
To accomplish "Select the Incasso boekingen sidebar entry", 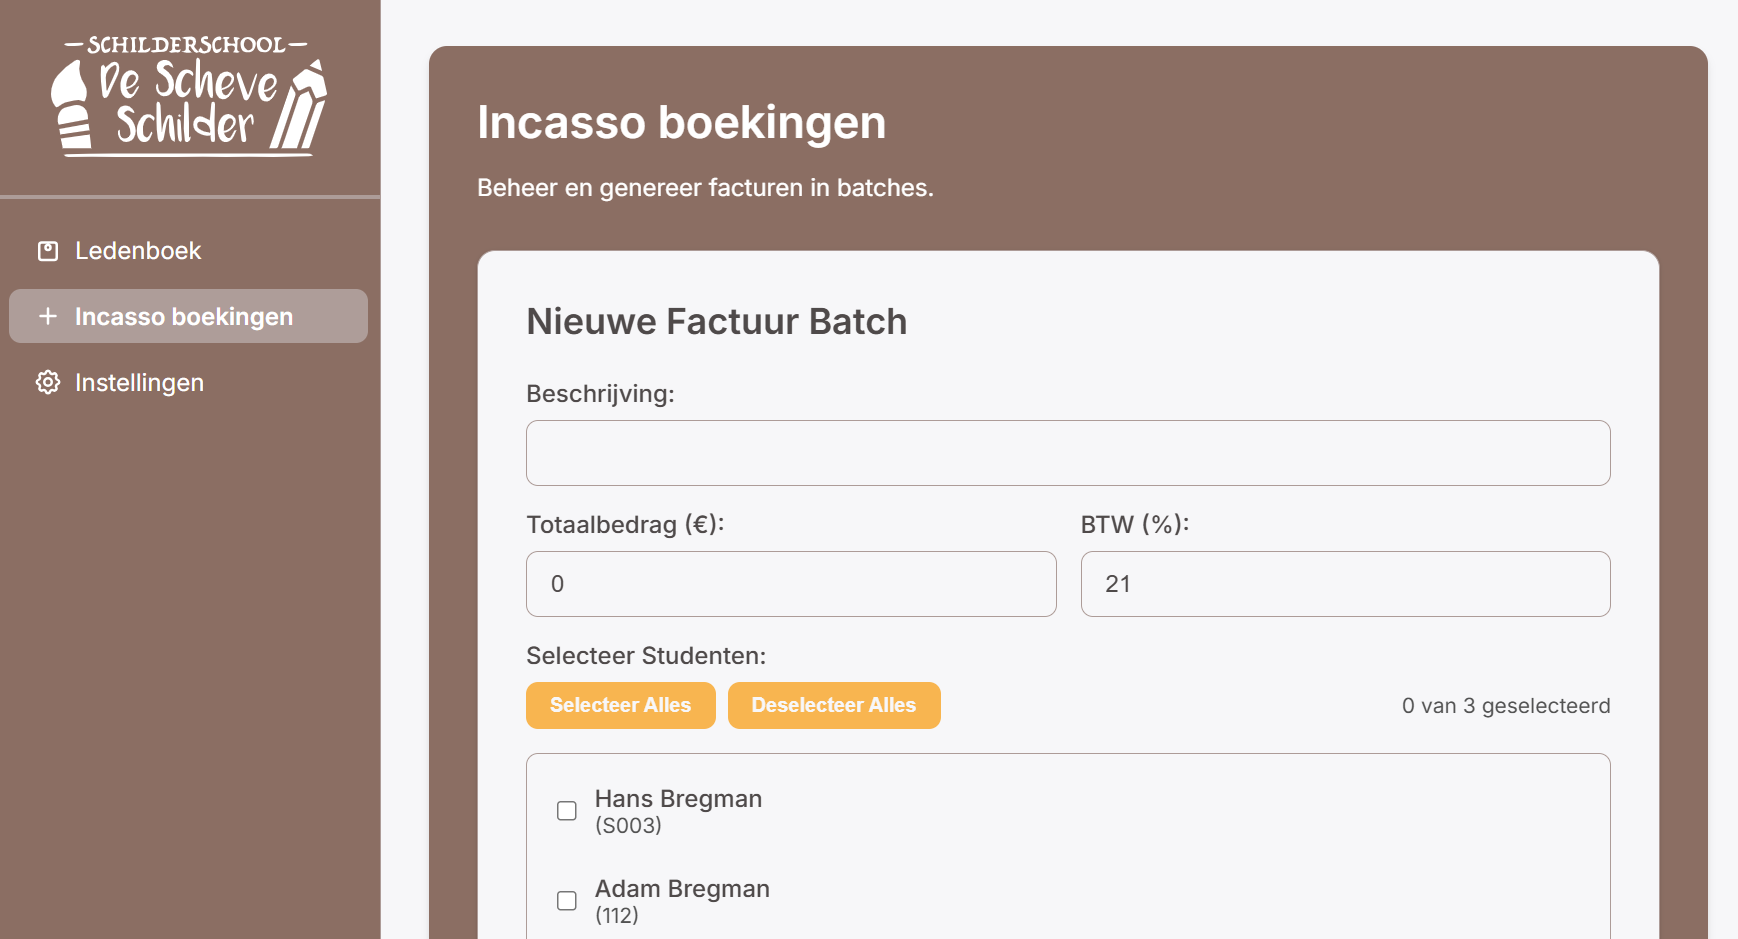I will [183, 316].
